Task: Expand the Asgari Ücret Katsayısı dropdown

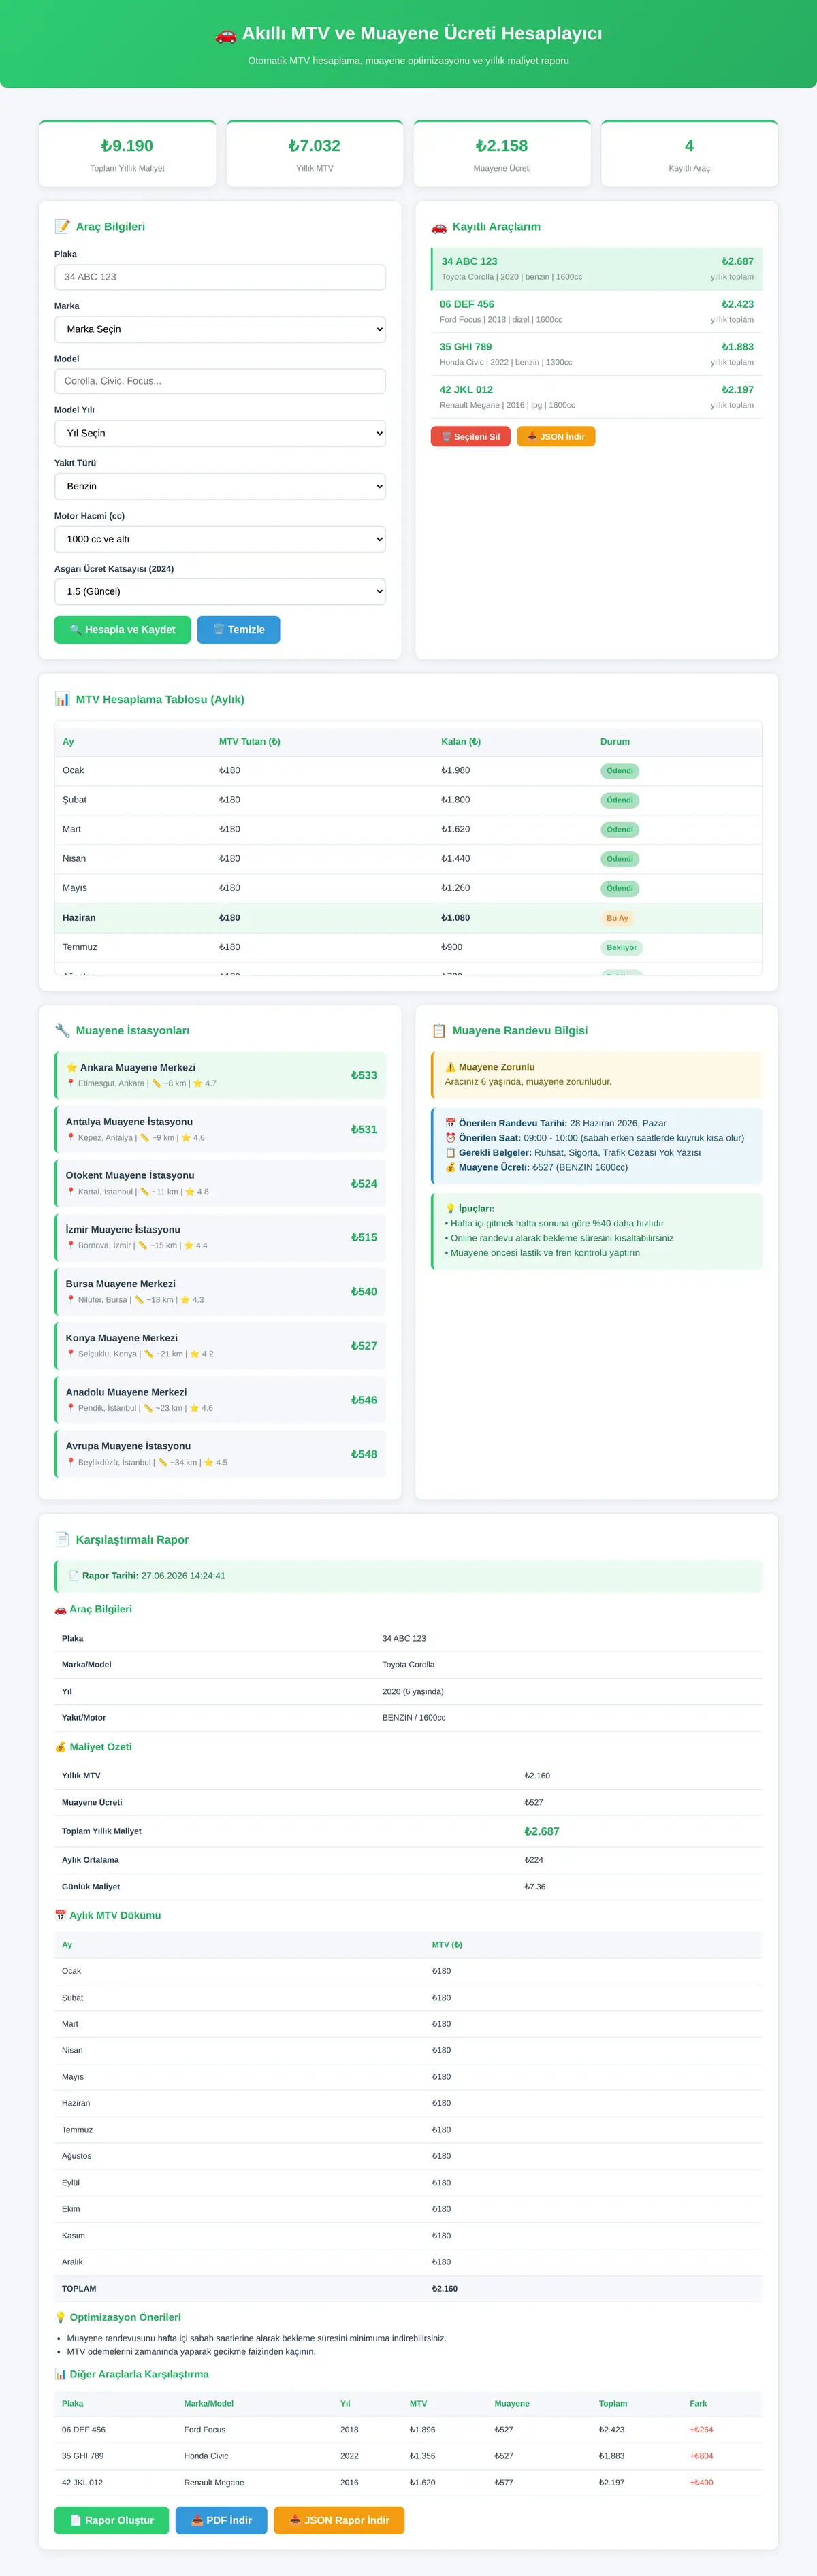Action: [x=220, y=591]
